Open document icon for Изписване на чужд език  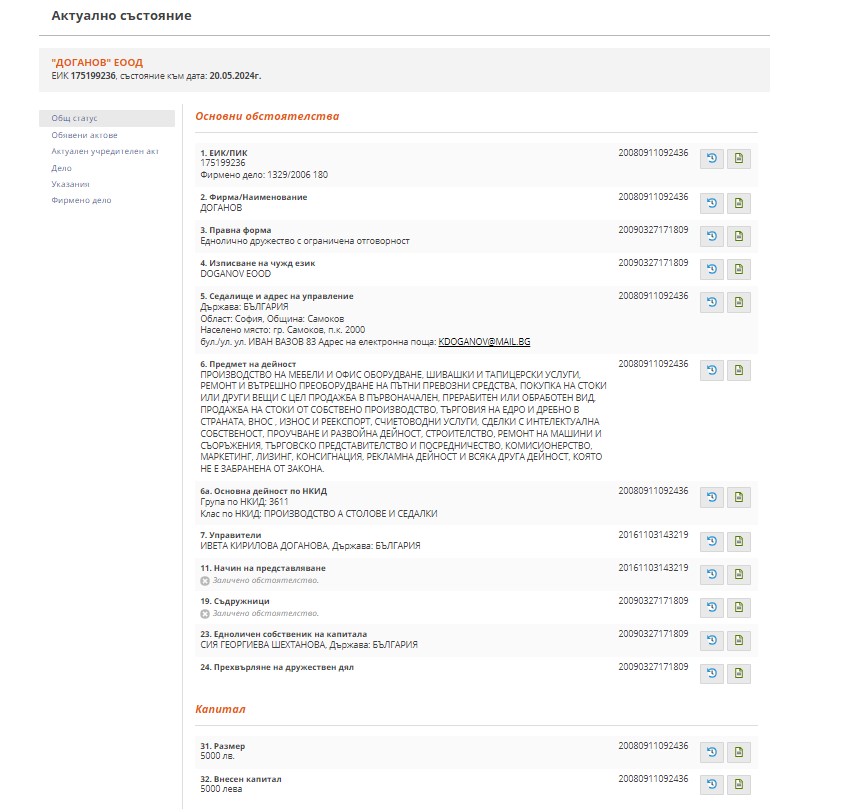(739, 269)
